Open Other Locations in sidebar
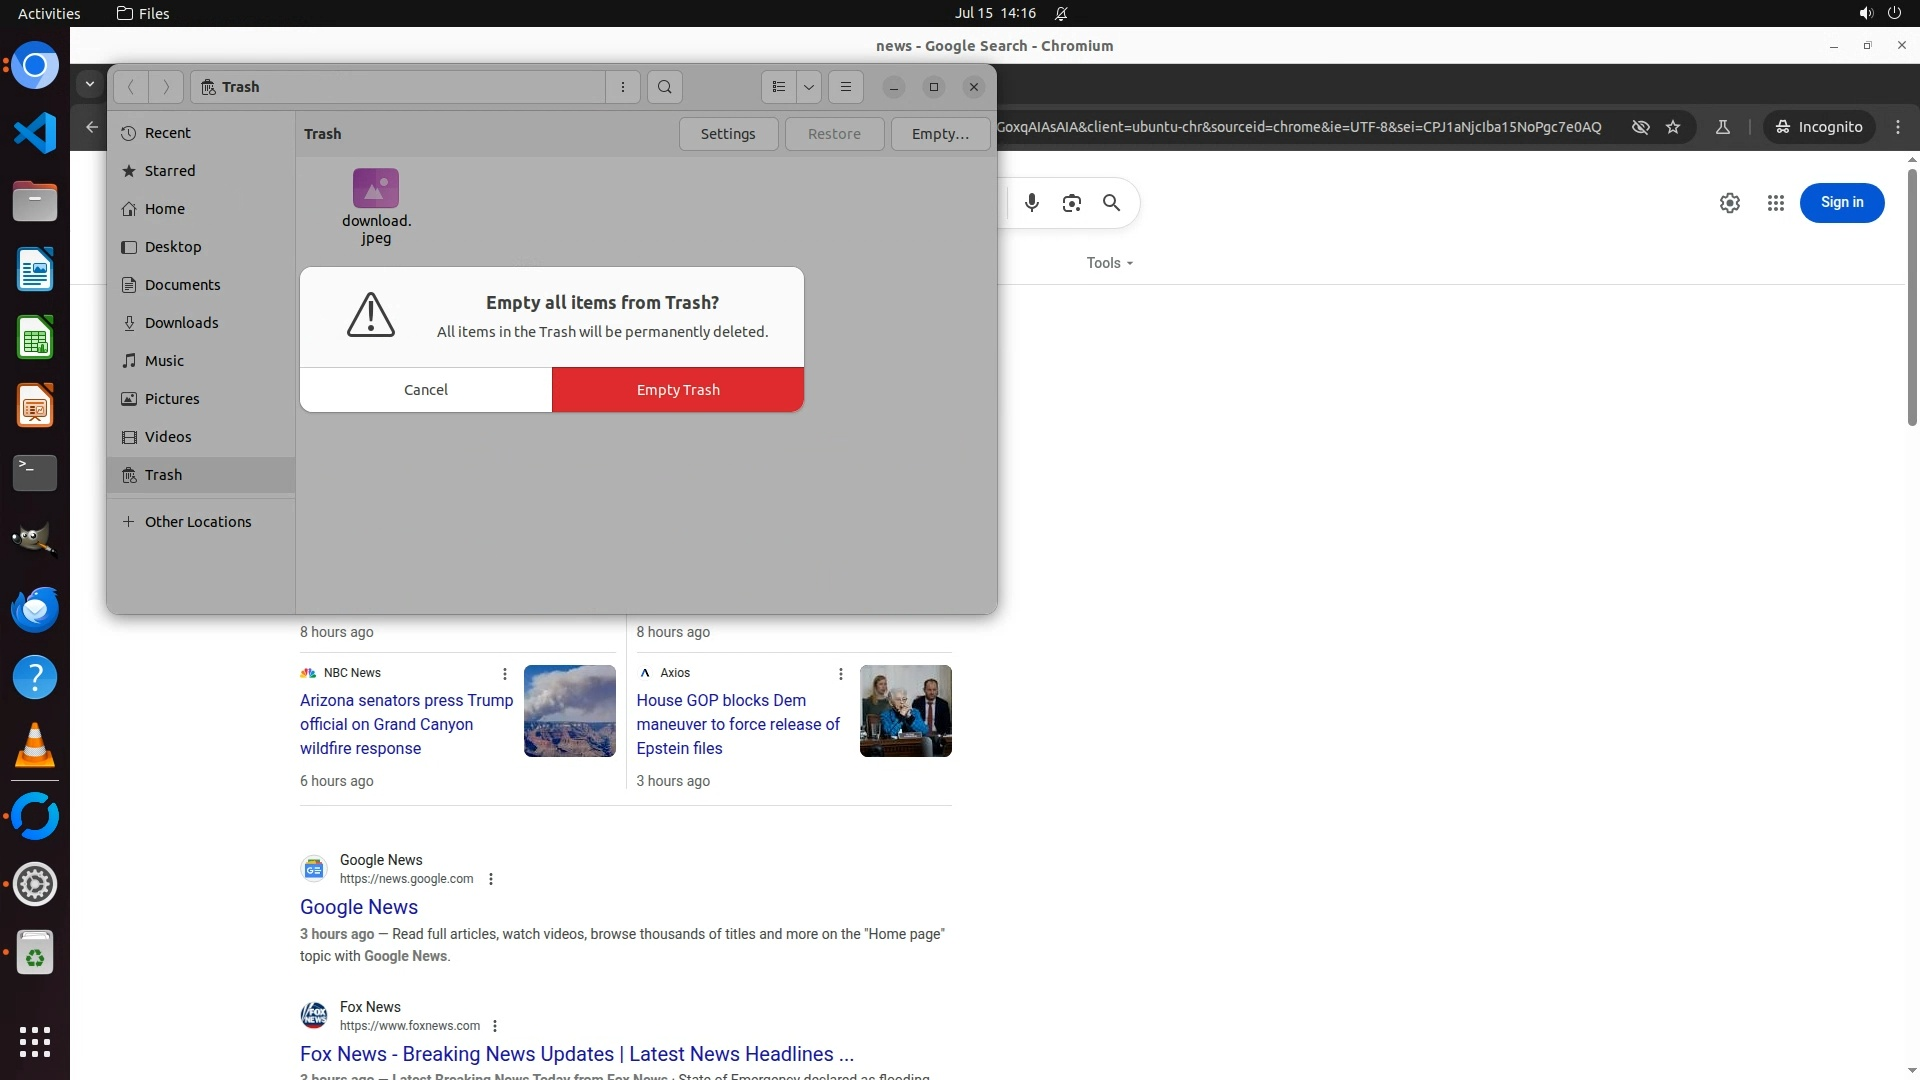Viewport: 1920px width, 1080px height. [x=197, y=522]
